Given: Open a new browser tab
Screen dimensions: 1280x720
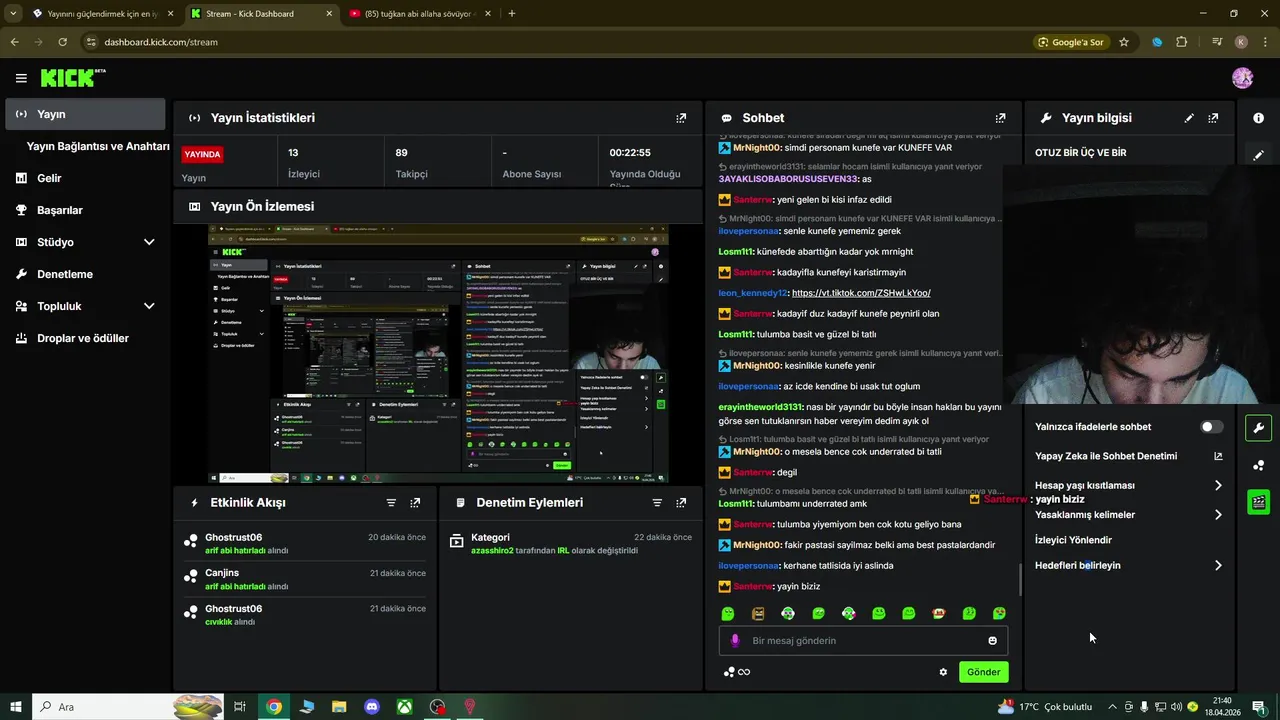Looking at the screenshot, I should (512, 14).
